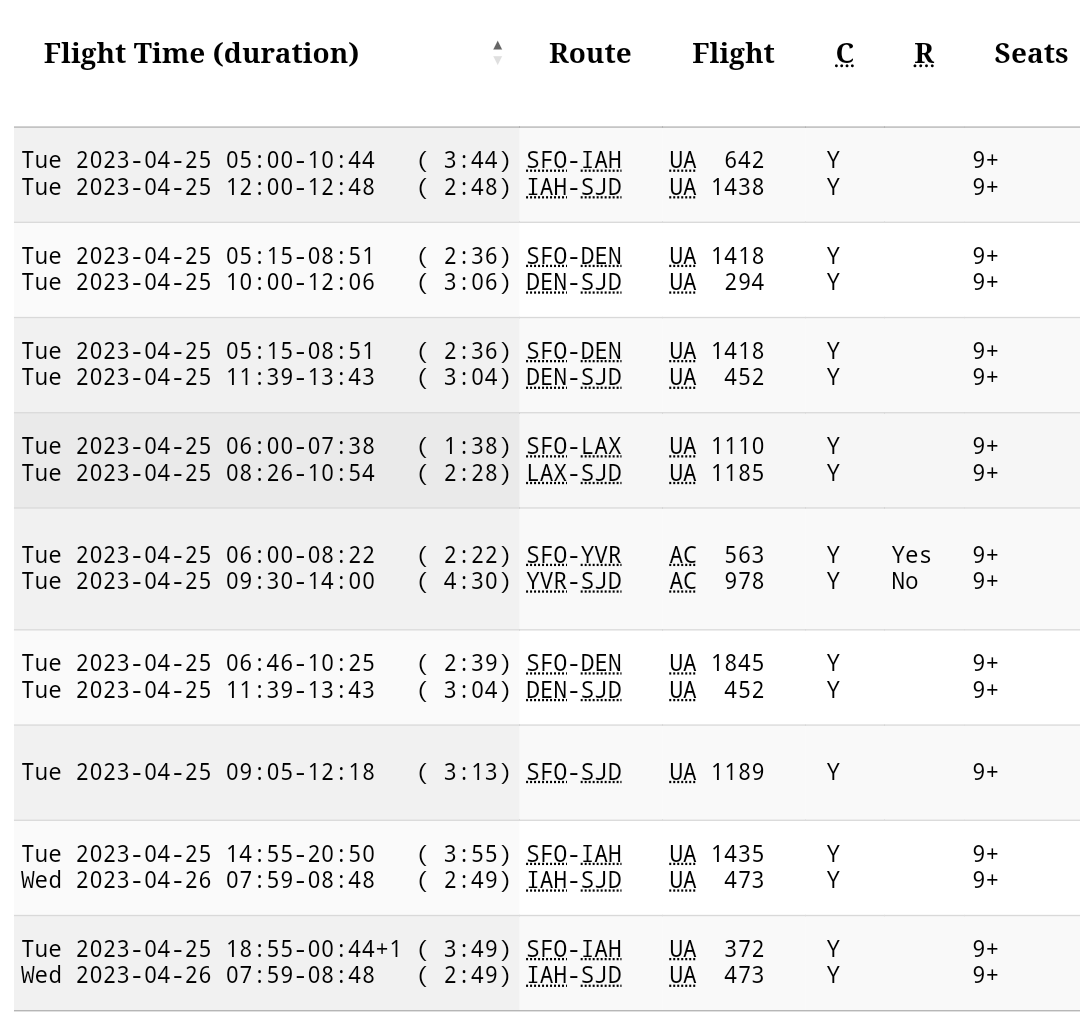Click the C column header abbreviation
The height and width of the screenshot is (1032, 1080).
845,53
